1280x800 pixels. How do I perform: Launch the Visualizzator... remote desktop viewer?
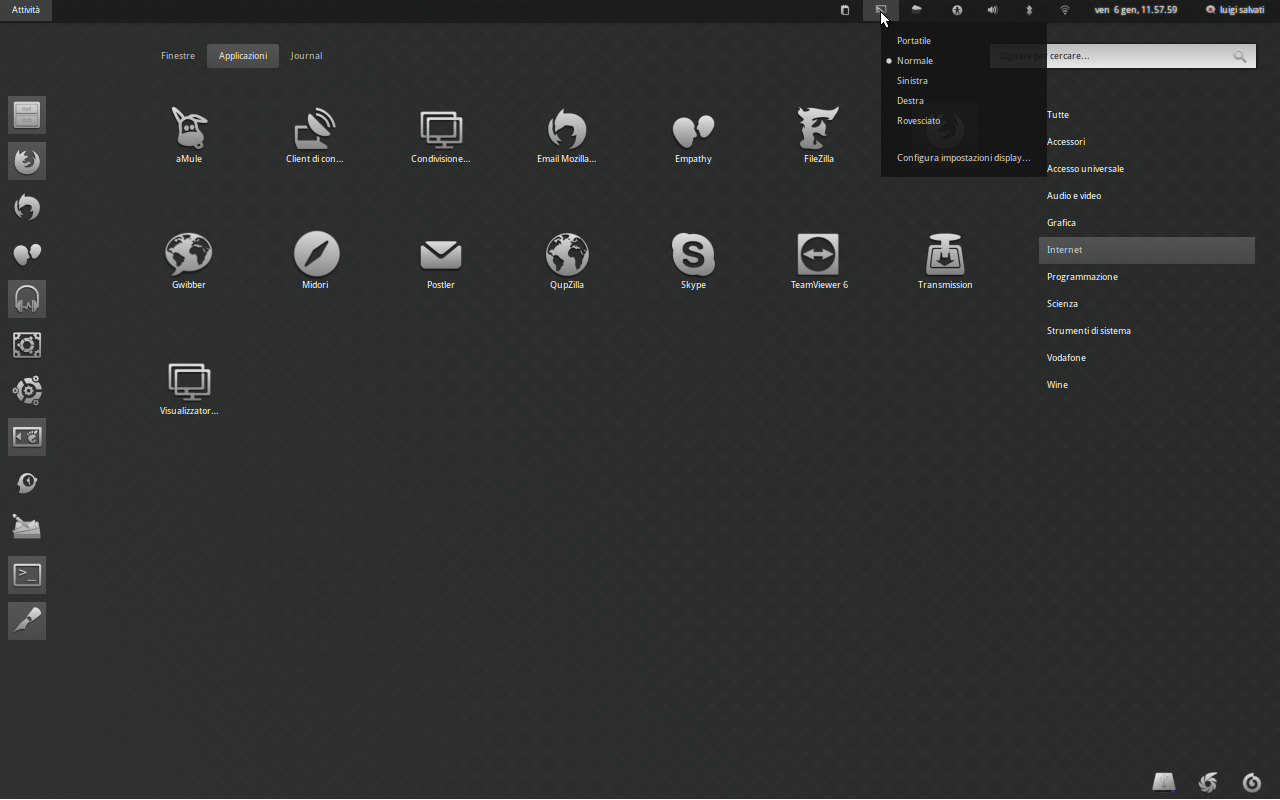click(189, 387)
